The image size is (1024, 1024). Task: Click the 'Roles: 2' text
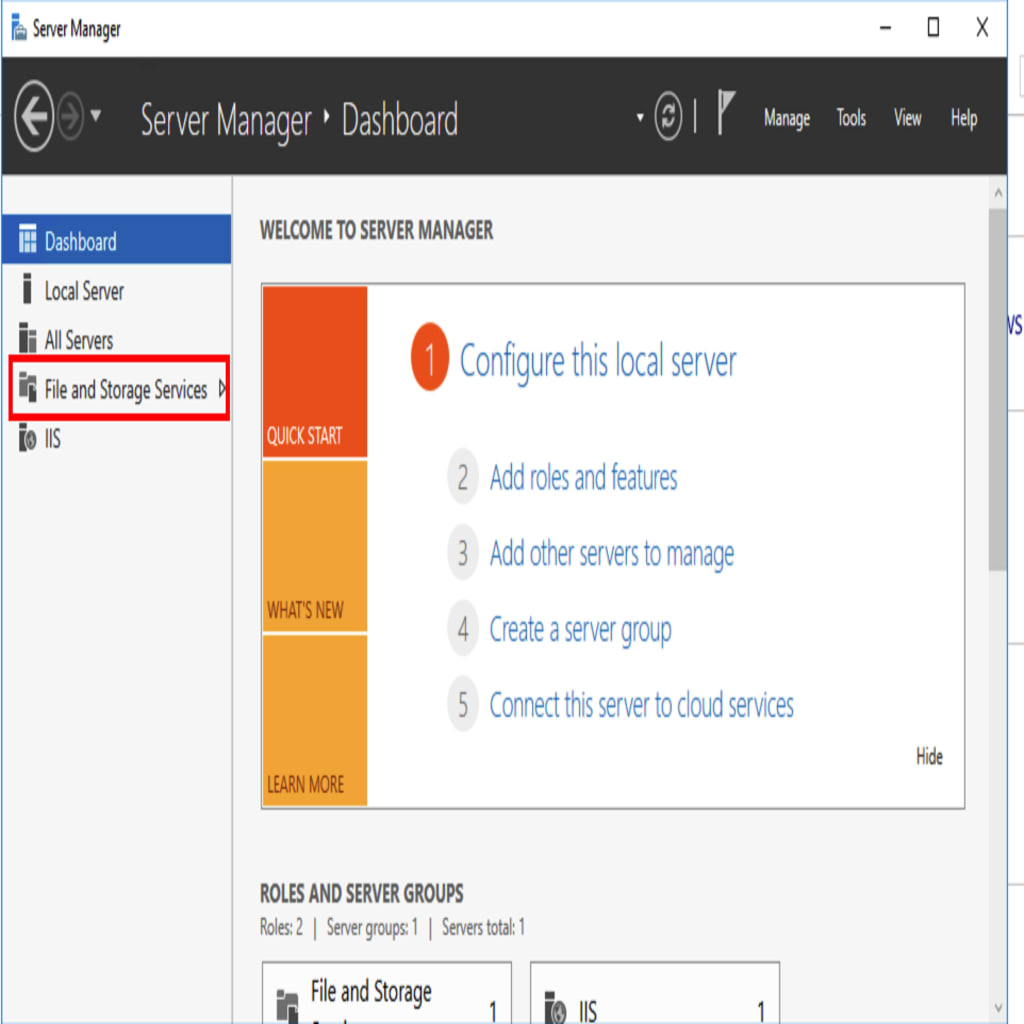pyautogui.click(x=281, y=927)
